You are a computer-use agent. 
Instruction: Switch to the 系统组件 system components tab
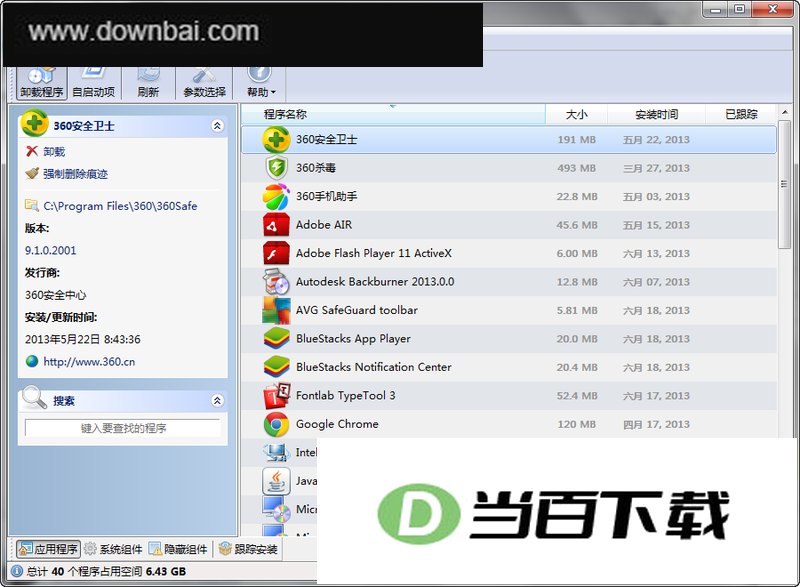(x=113, y=549)
